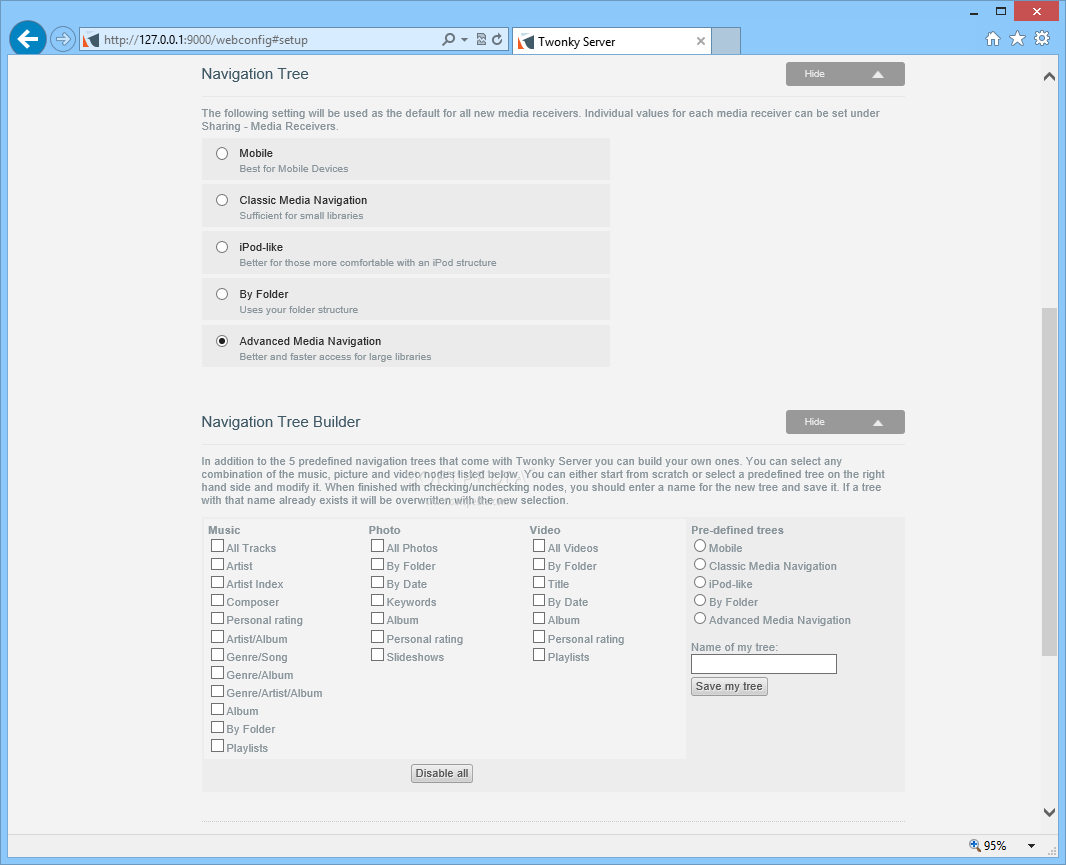
Task: Click the search magnifier in address bar
Action: coord(448,39)
